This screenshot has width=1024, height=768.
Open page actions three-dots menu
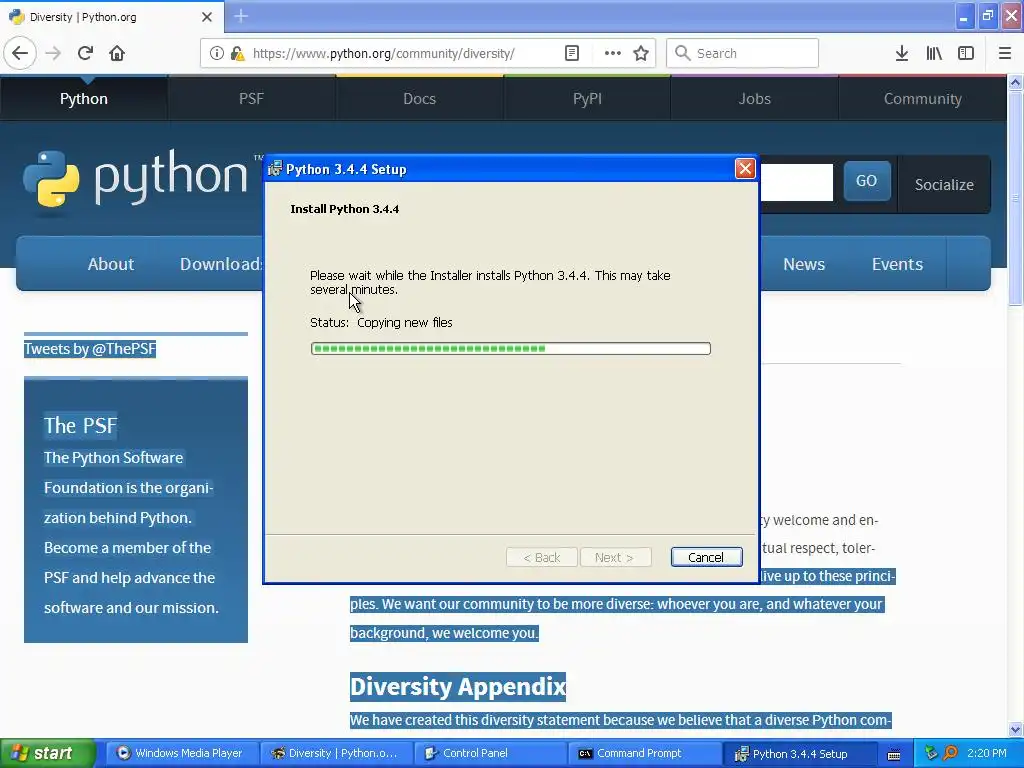pyautogui.click(x=613, y=54)
